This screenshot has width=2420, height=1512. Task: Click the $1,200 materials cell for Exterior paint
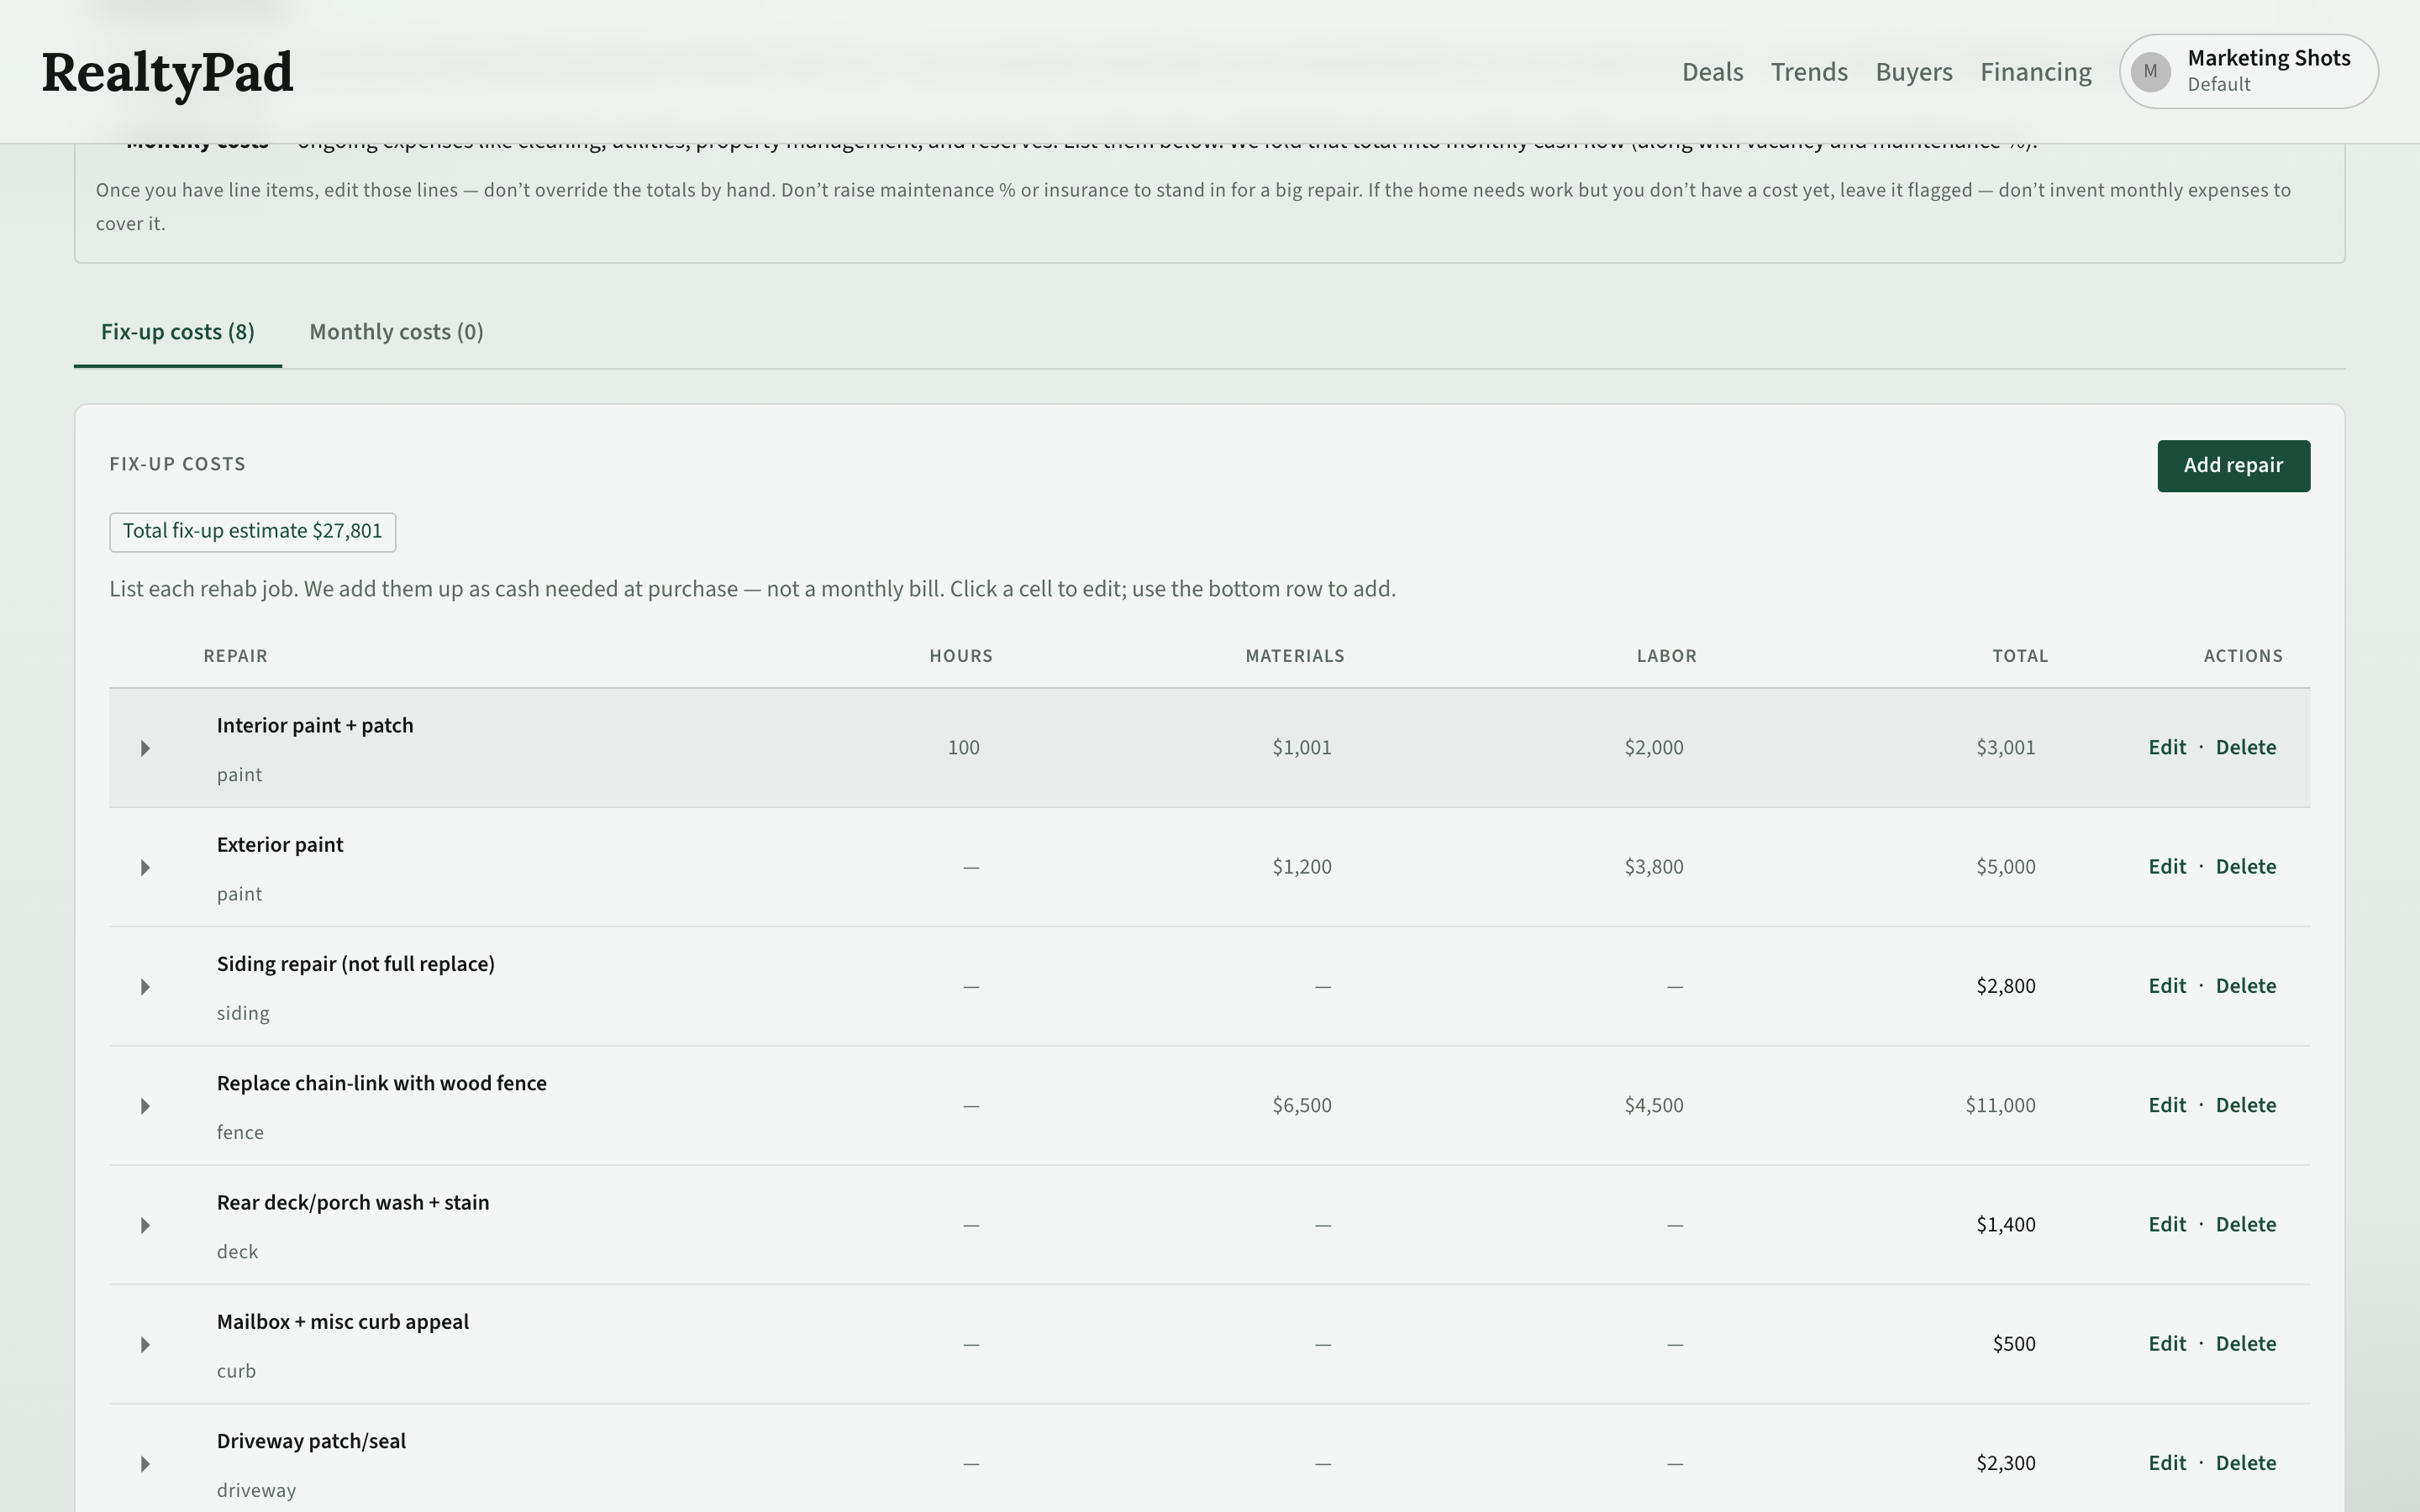pos(1301,867)
